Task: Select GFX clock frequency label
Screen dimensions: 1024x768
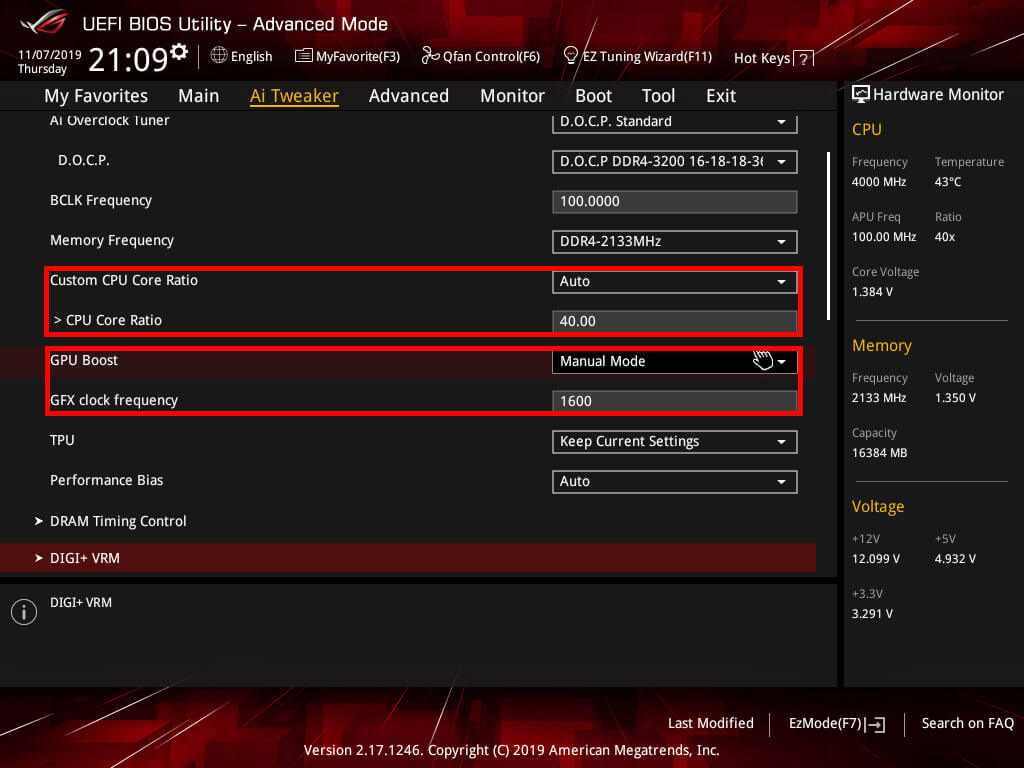Action: click(x=114, y=400)
